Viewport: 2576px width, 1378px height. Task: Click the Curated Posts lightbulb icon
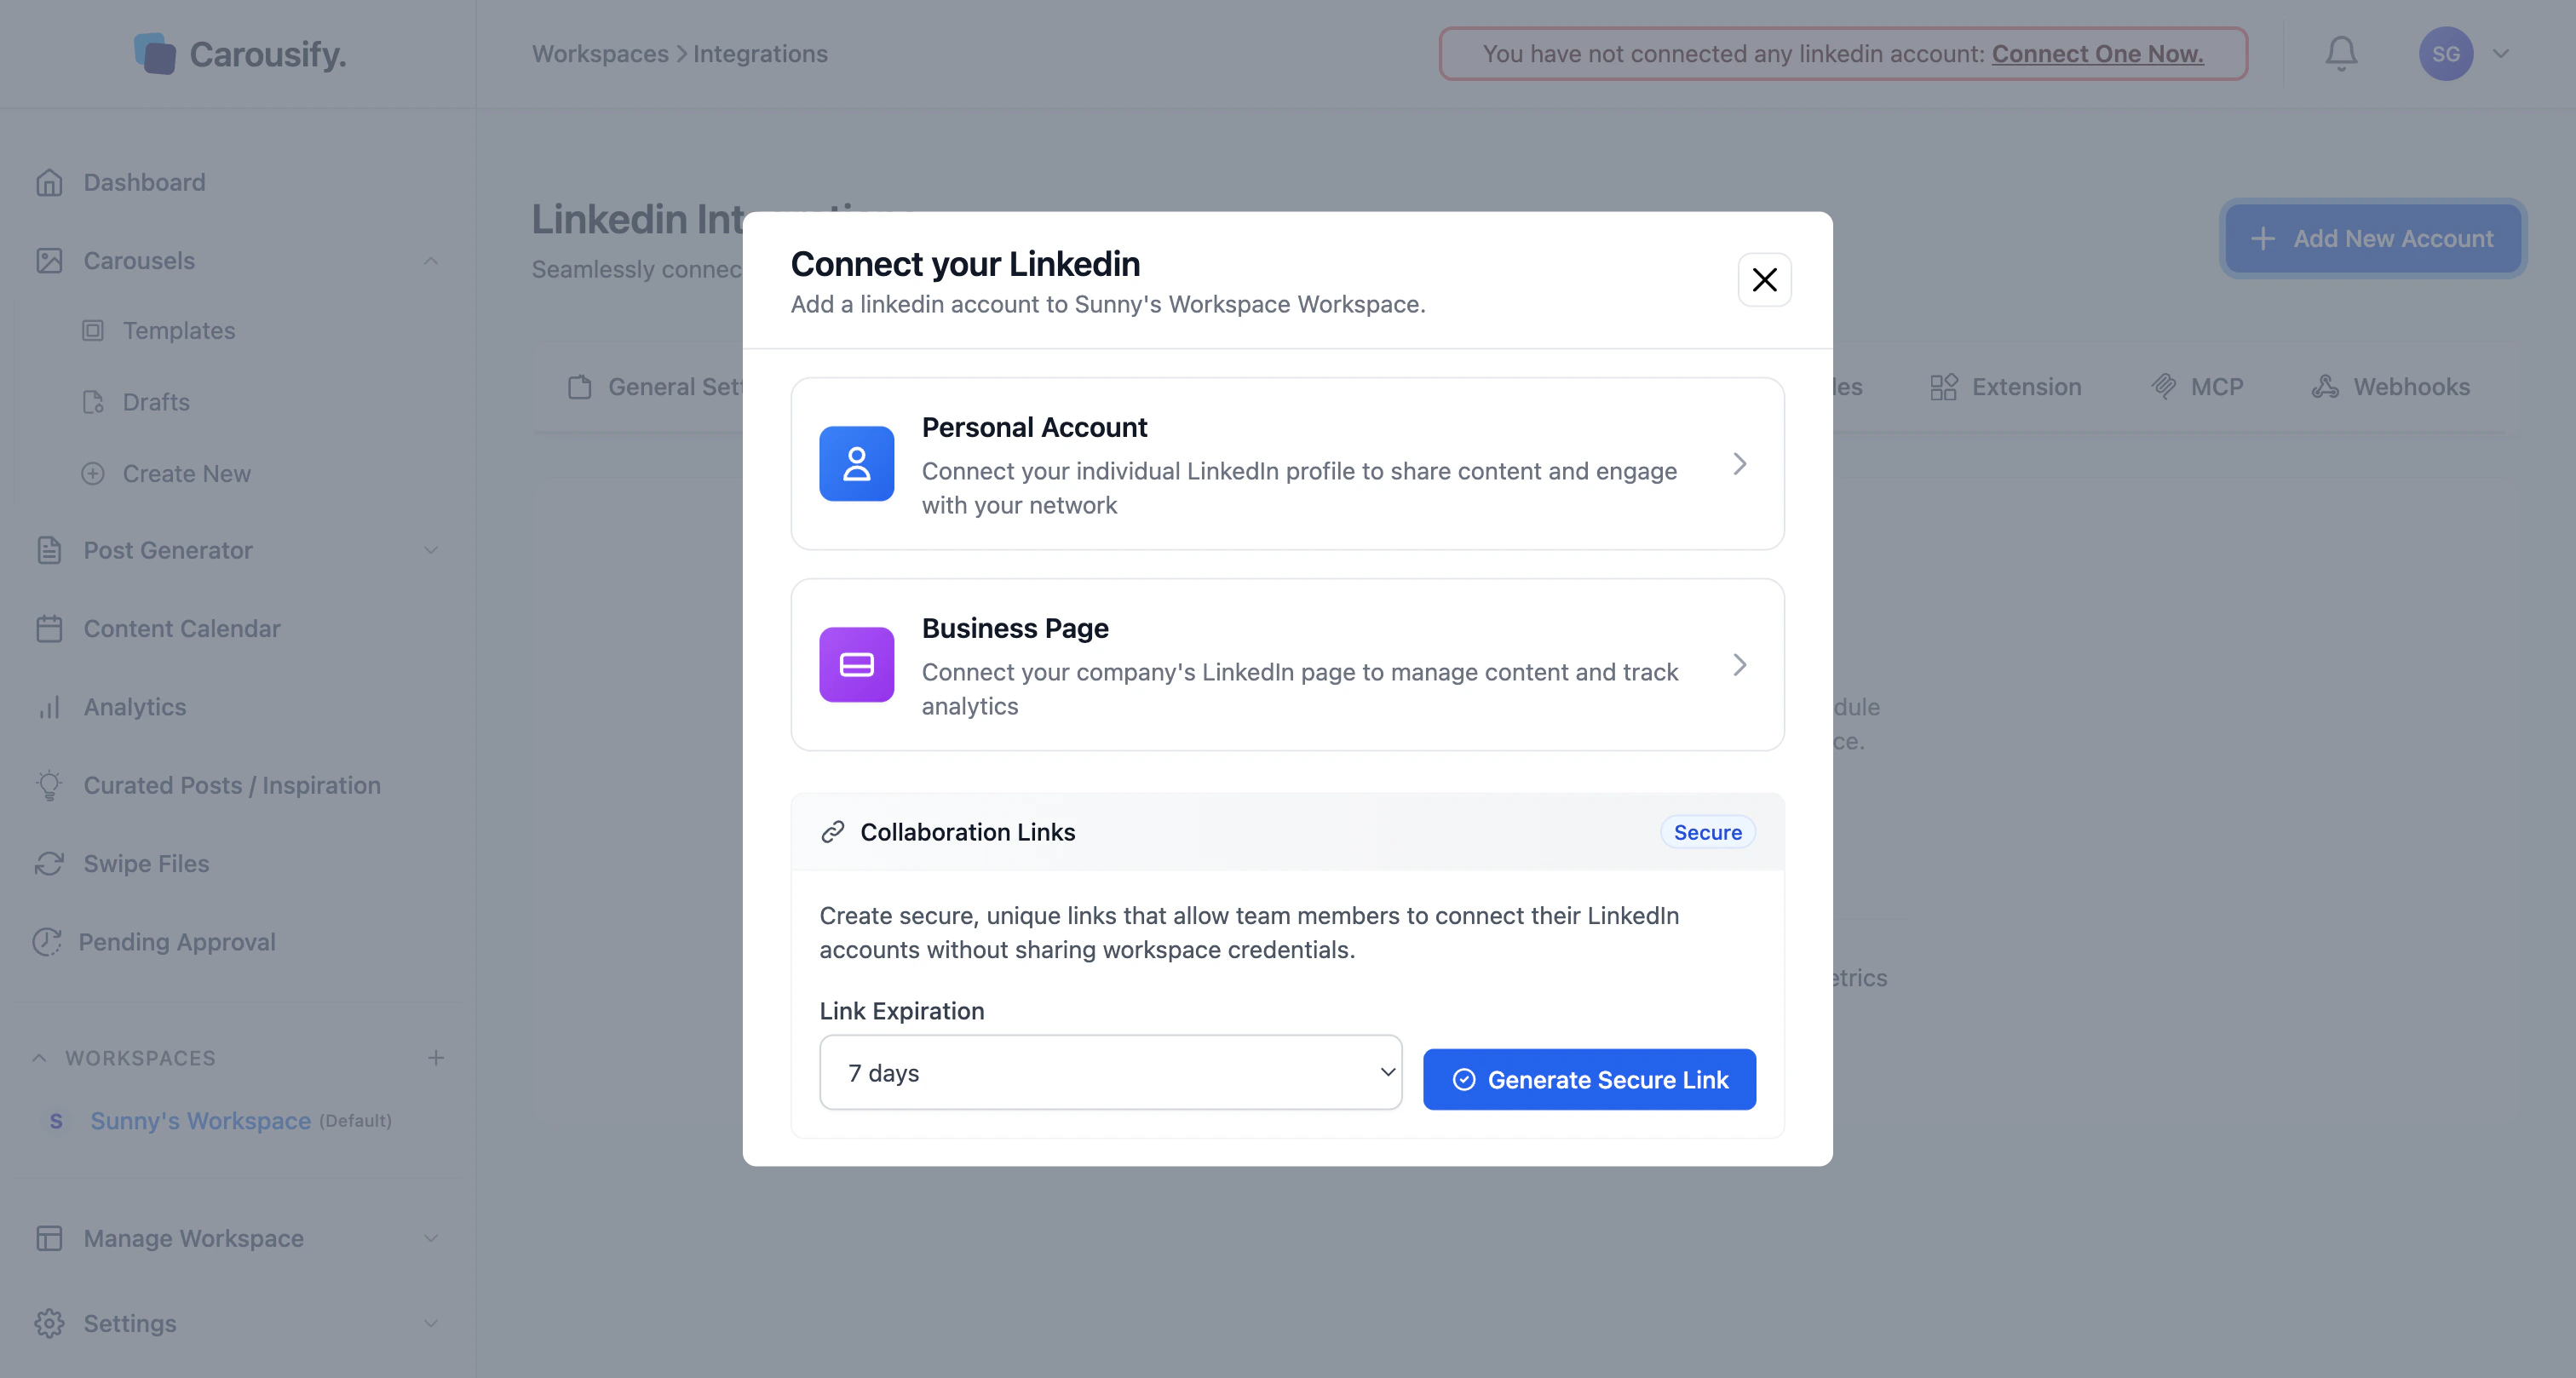49,785
